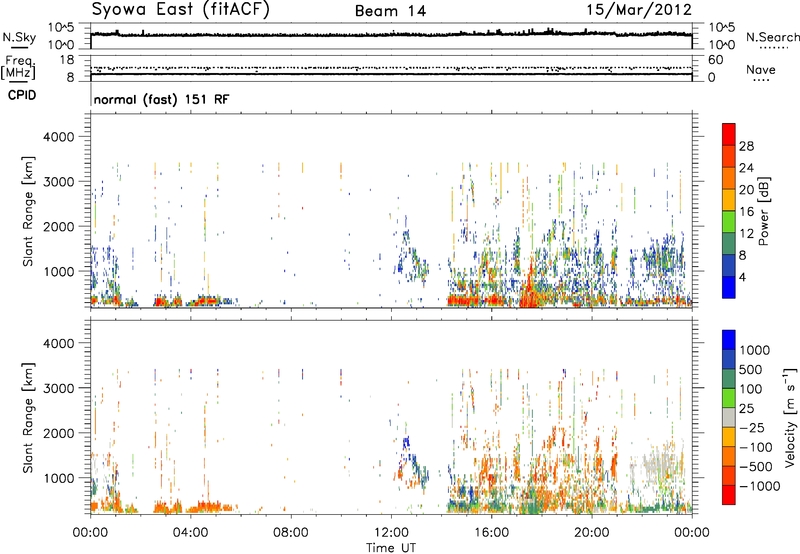Click the '20:00' time axis tick label
The width and height of the screenshot is (800, 554).
click(591, 533)
